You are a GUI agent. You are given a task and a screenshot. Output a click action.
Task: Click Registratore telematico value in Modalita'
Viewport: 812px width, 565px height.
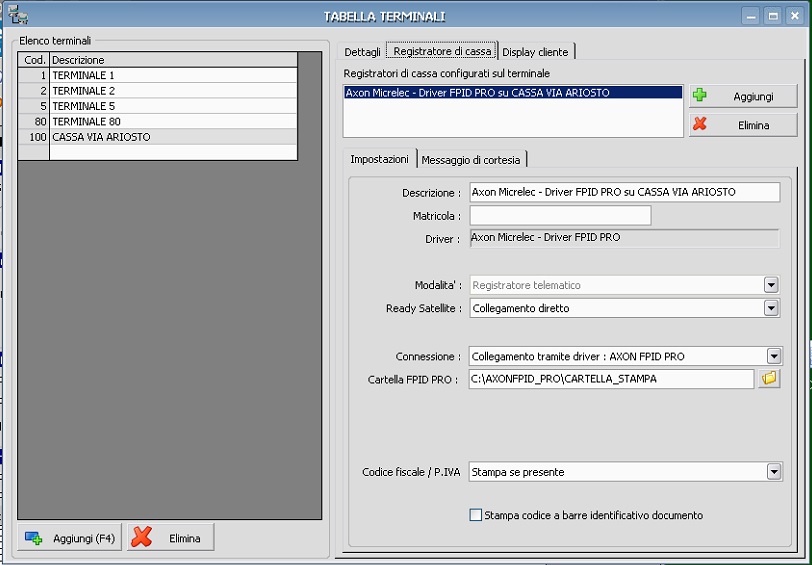coord(526,285)
